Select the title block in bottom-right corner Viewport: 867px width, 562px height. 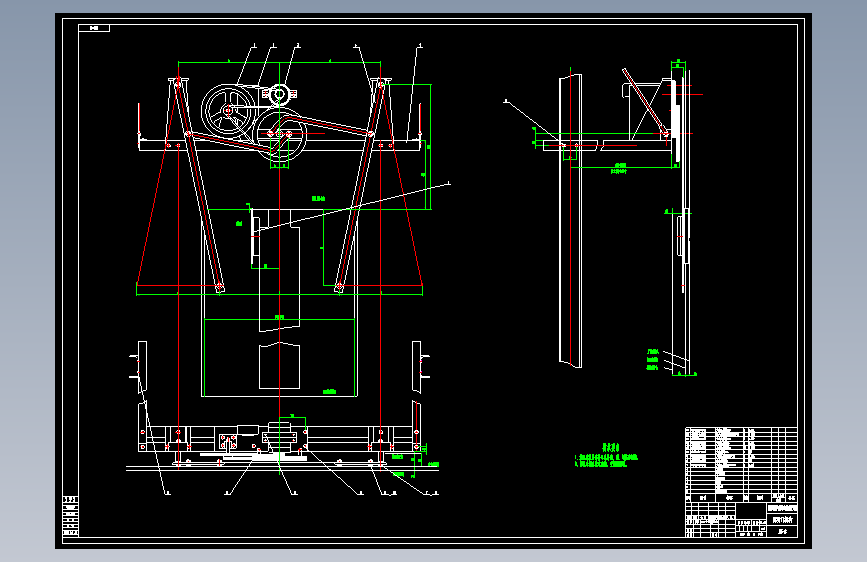tap(741, 519)
